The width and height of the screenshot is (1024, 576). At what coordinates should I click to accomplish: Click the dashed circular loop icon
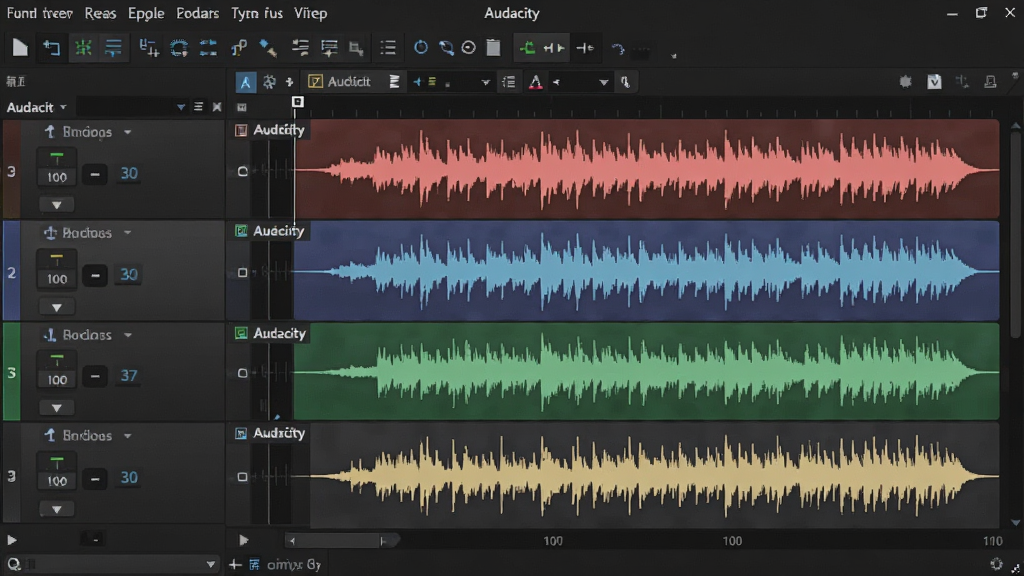(x=179, y=48)
